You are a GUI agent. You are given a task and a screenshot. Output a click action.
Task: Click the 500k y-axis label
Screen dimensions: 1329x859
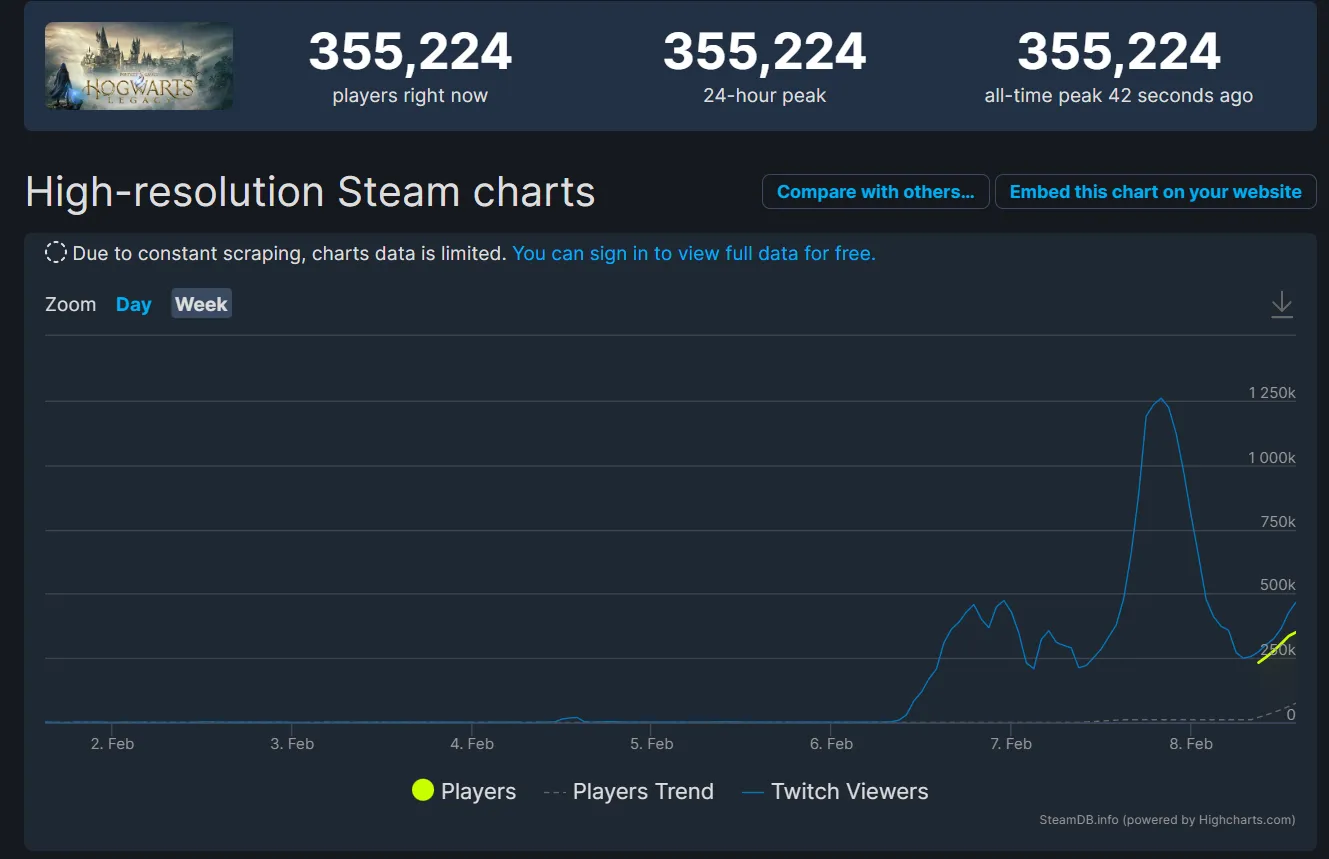[x=1277, y=585]
